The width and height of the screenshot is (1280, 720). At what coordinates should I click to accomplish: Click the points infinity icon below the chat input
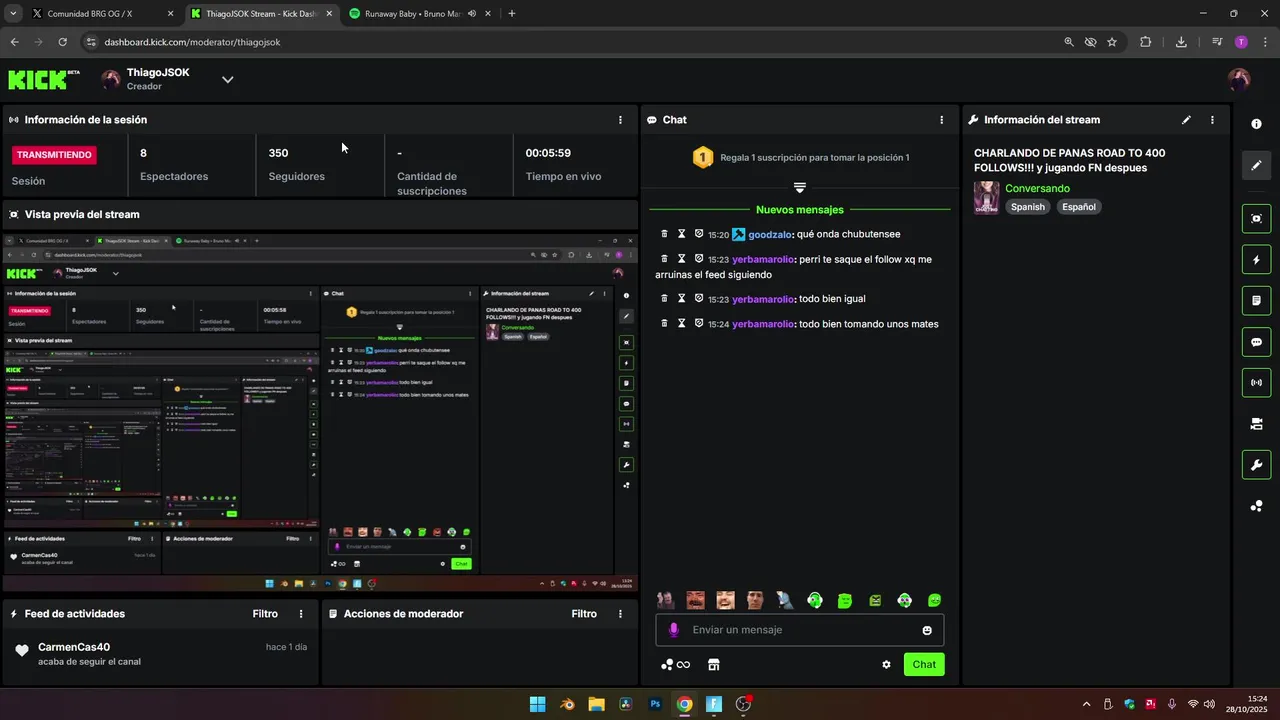point(676,664)
